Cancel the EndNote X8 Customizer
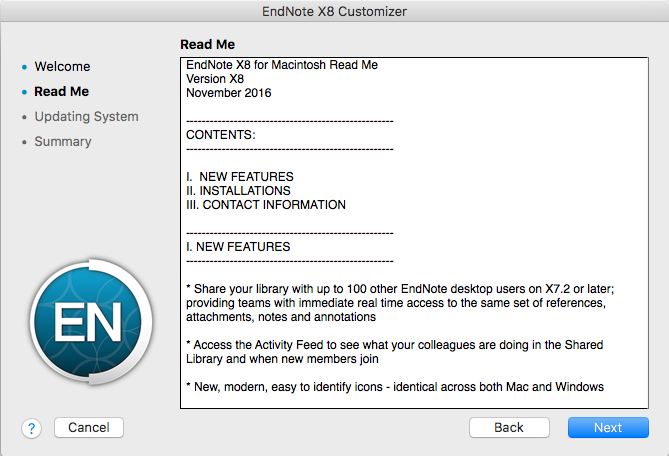 tap(89, 427)
